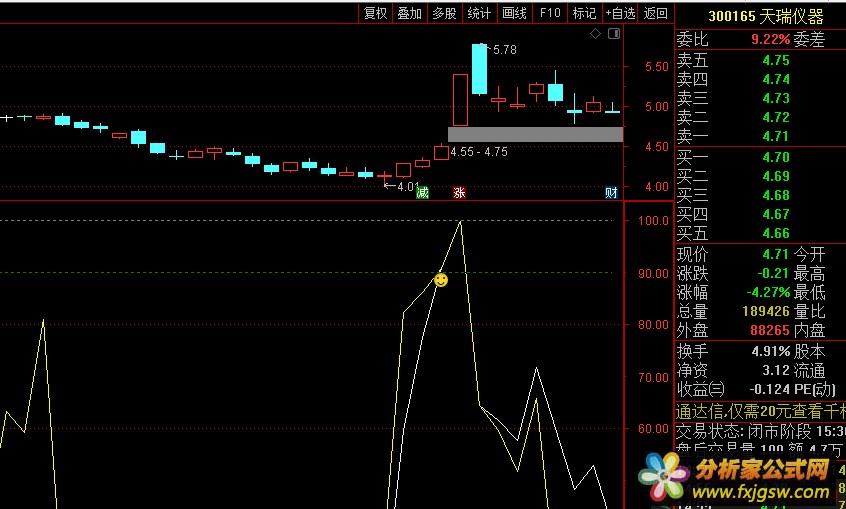The height and width of the screenshot is (509, 846).
Task: Open the 标记 mark tool
Action: [x=584, y=13]
